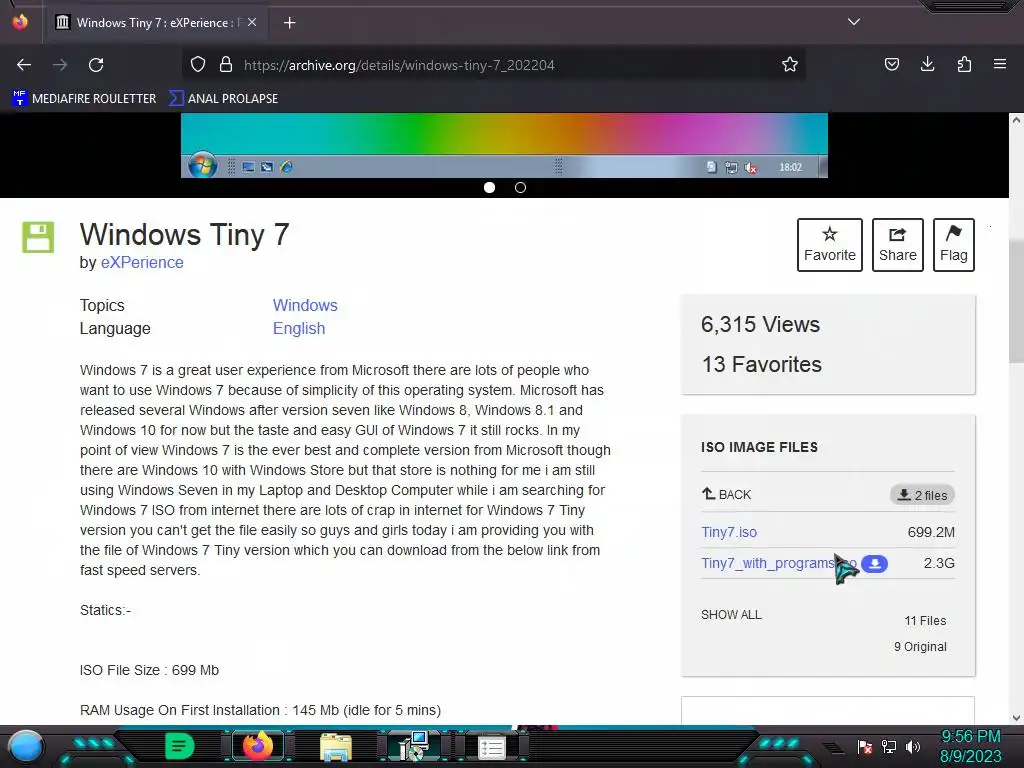Click the scrollbar down arrow
1024x768 pixels.
[x=1016, y=718]
